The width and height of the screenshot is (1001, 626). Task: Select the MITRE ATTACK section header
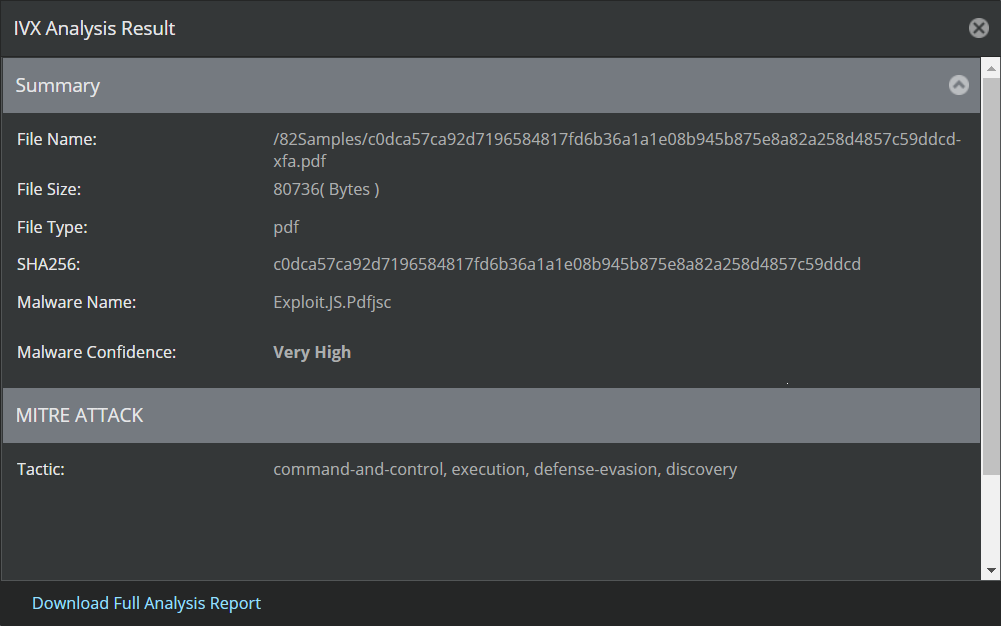pyautogui.click(x=491, y=415)
